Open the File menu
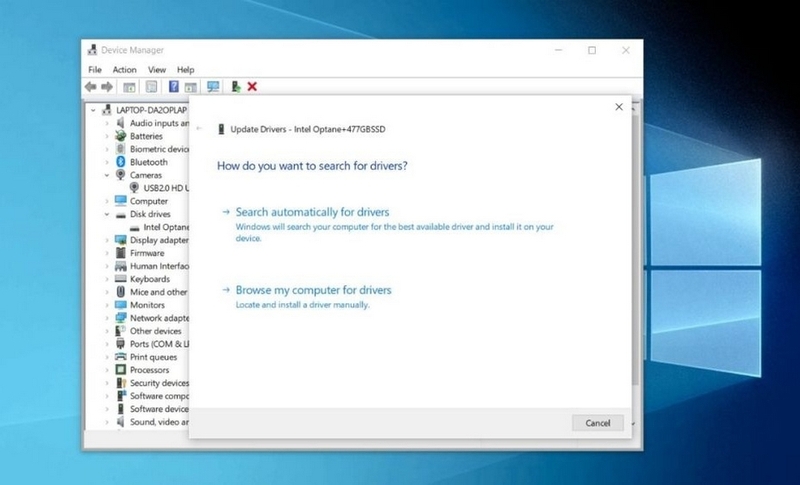This screenshot has height=485, width=800. (x=95, y=69)
